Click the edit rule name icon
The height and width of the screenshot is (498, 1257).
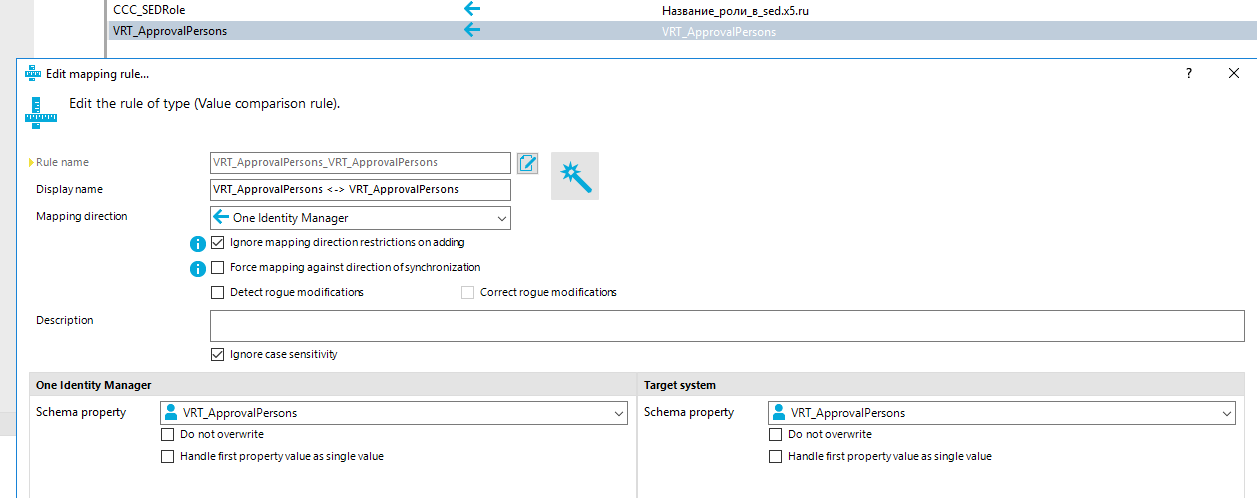[x=528, y=163]
